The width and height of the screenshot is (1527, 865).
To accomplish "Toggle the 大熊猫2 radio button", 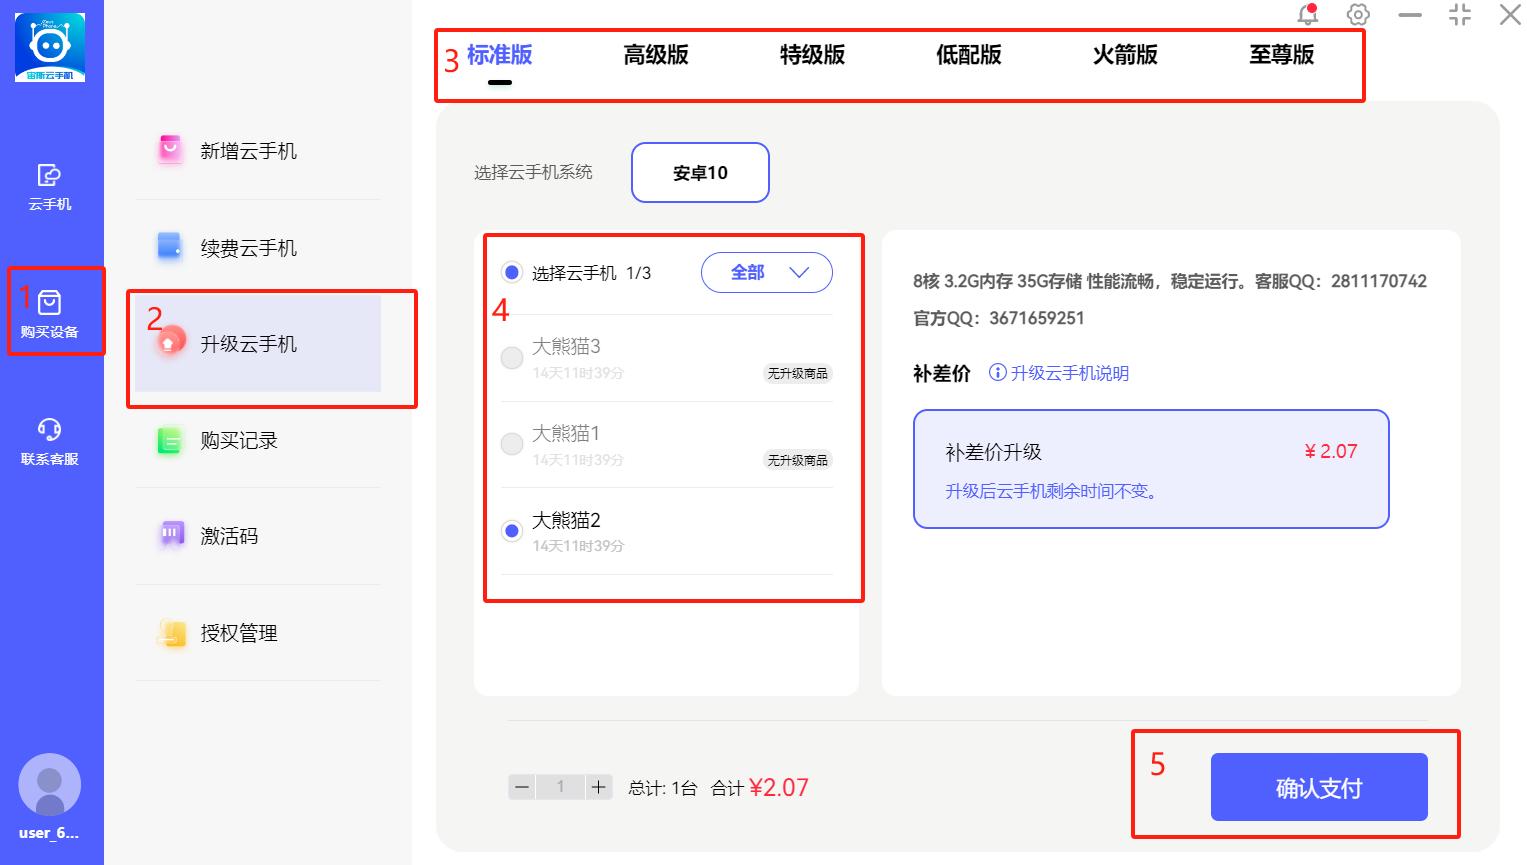I will pyautogui.click(x=512, y=531).
